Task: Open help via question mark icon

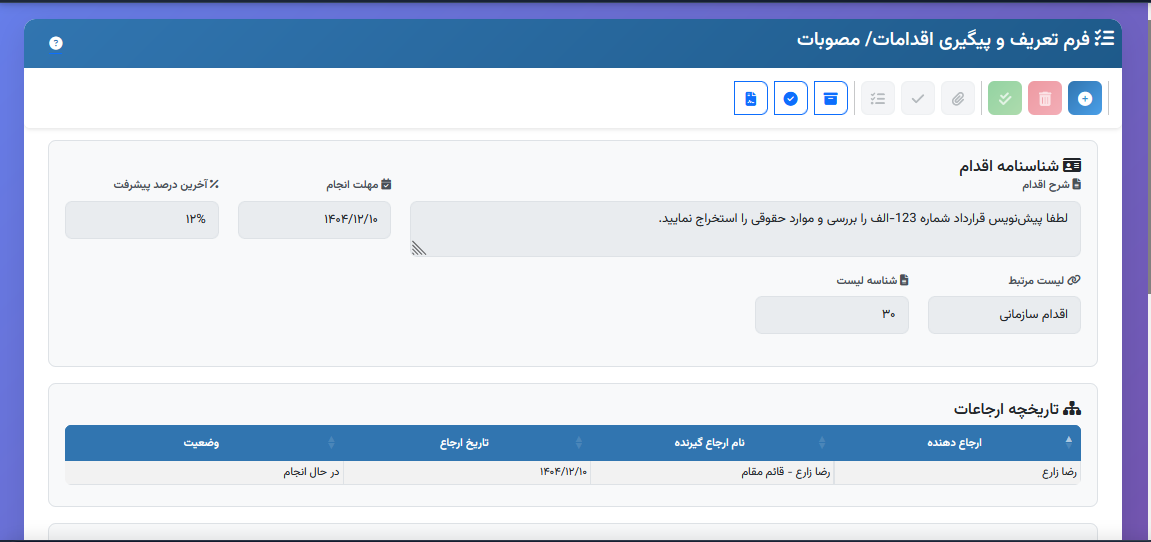Action: [56, 43]
